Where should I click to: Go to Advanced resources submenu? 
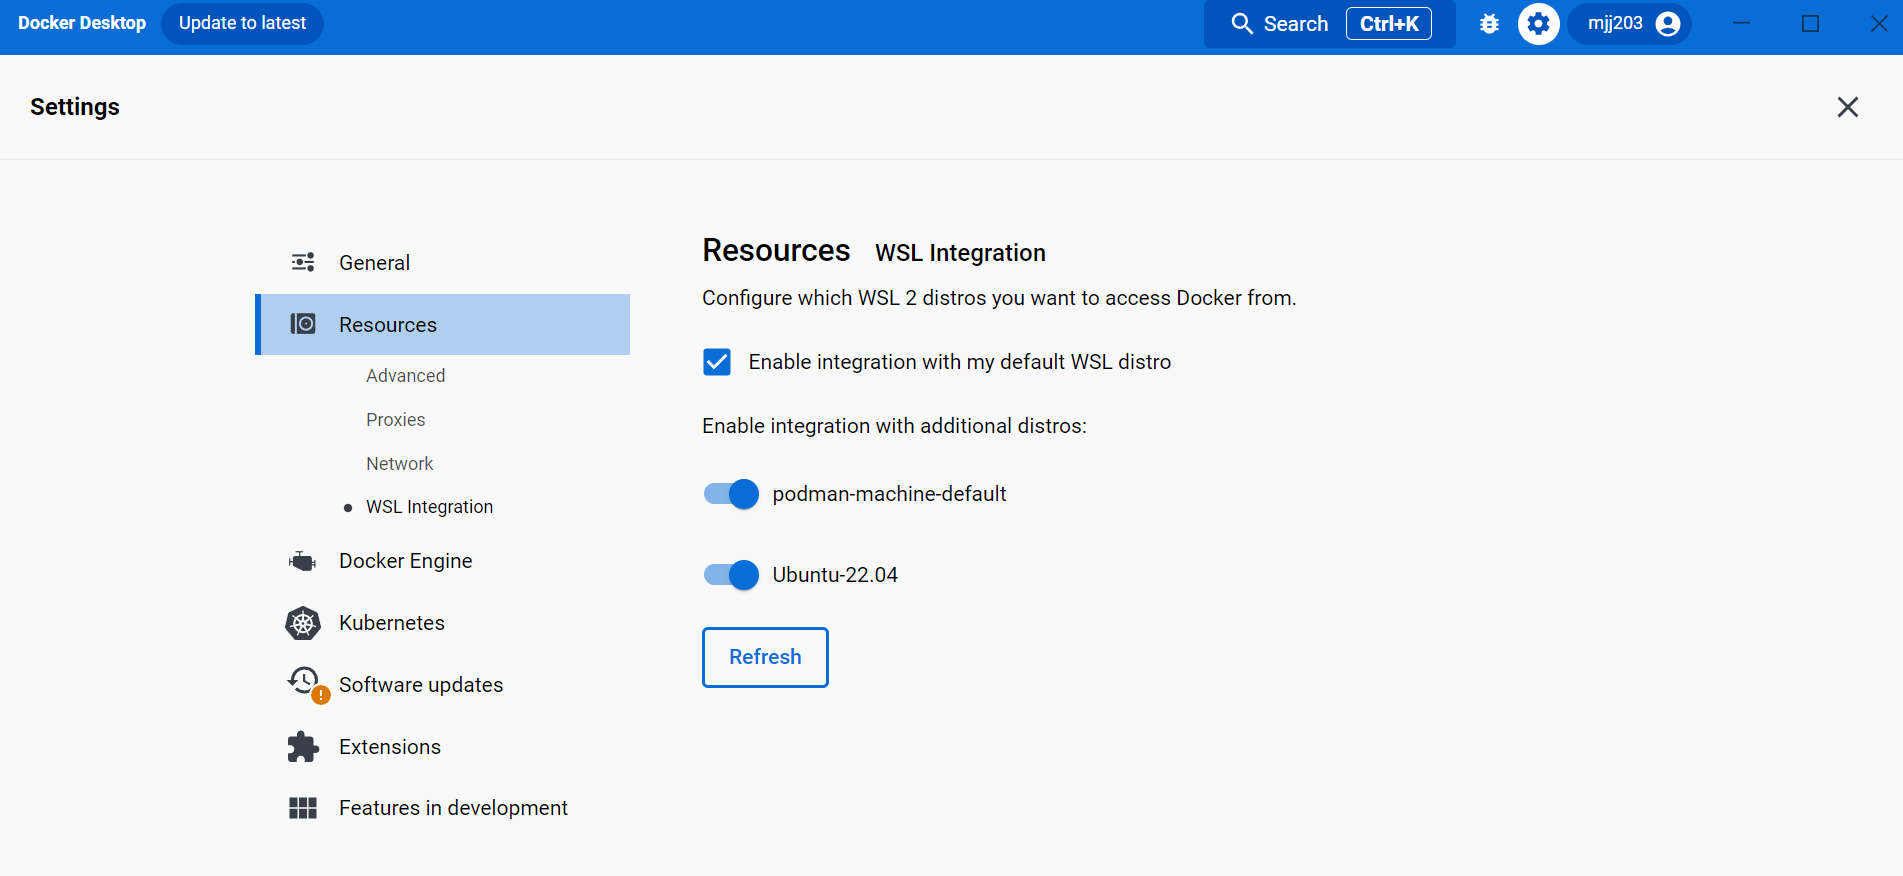(406, 376)
